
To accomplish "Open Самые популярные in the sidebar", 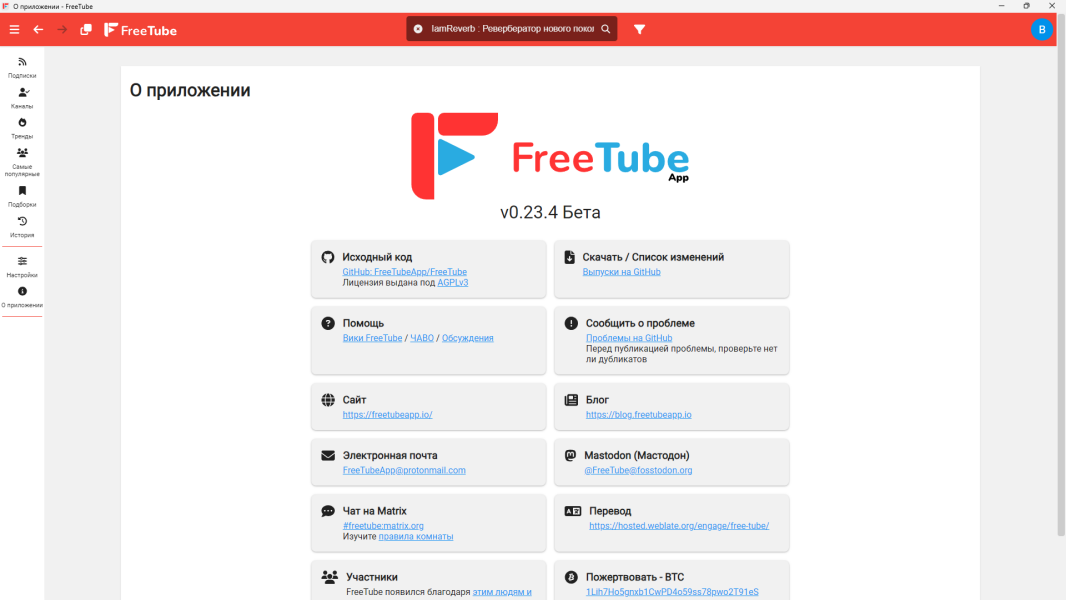I will [x=22, y=162].
